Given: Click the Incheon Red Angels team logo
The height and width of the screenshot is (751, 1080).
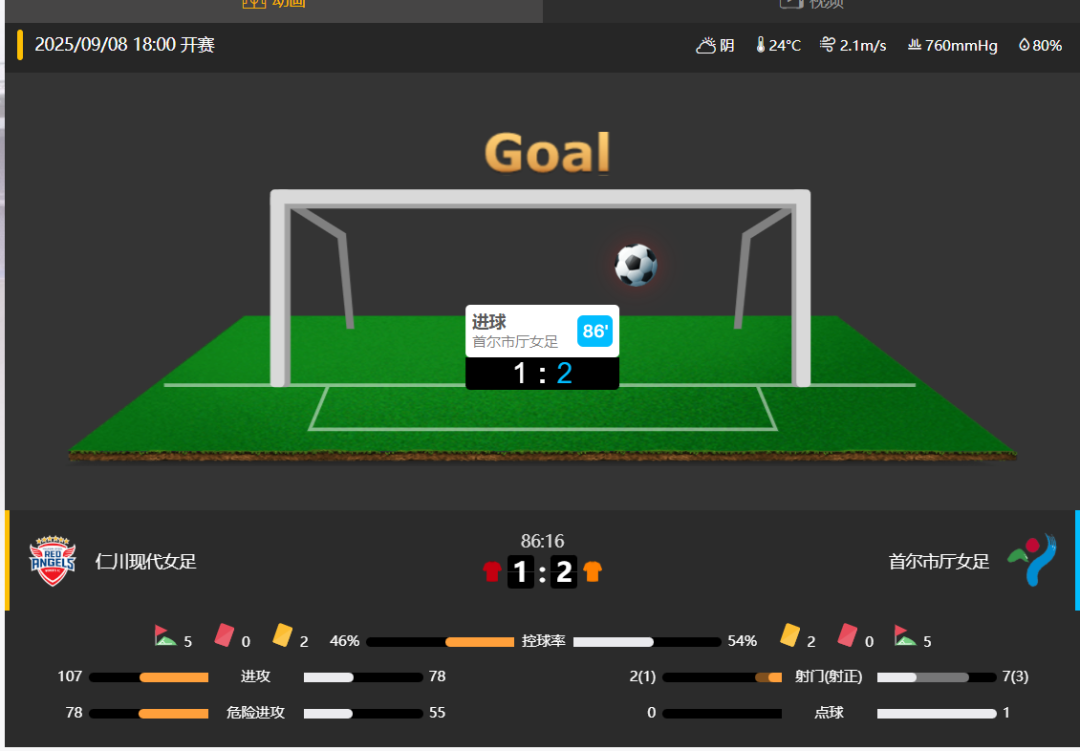Looking at the screenshot, I should tap(52, 561).
